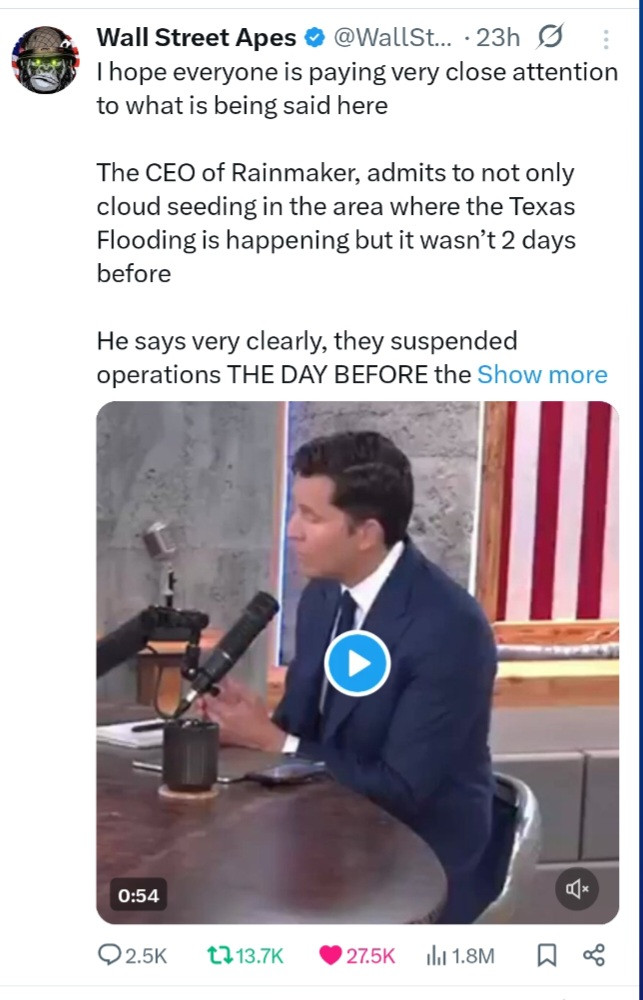Click the paragraph about the Rainmaker CEO
Viewport: 643px width, 1000px height.
335,222
